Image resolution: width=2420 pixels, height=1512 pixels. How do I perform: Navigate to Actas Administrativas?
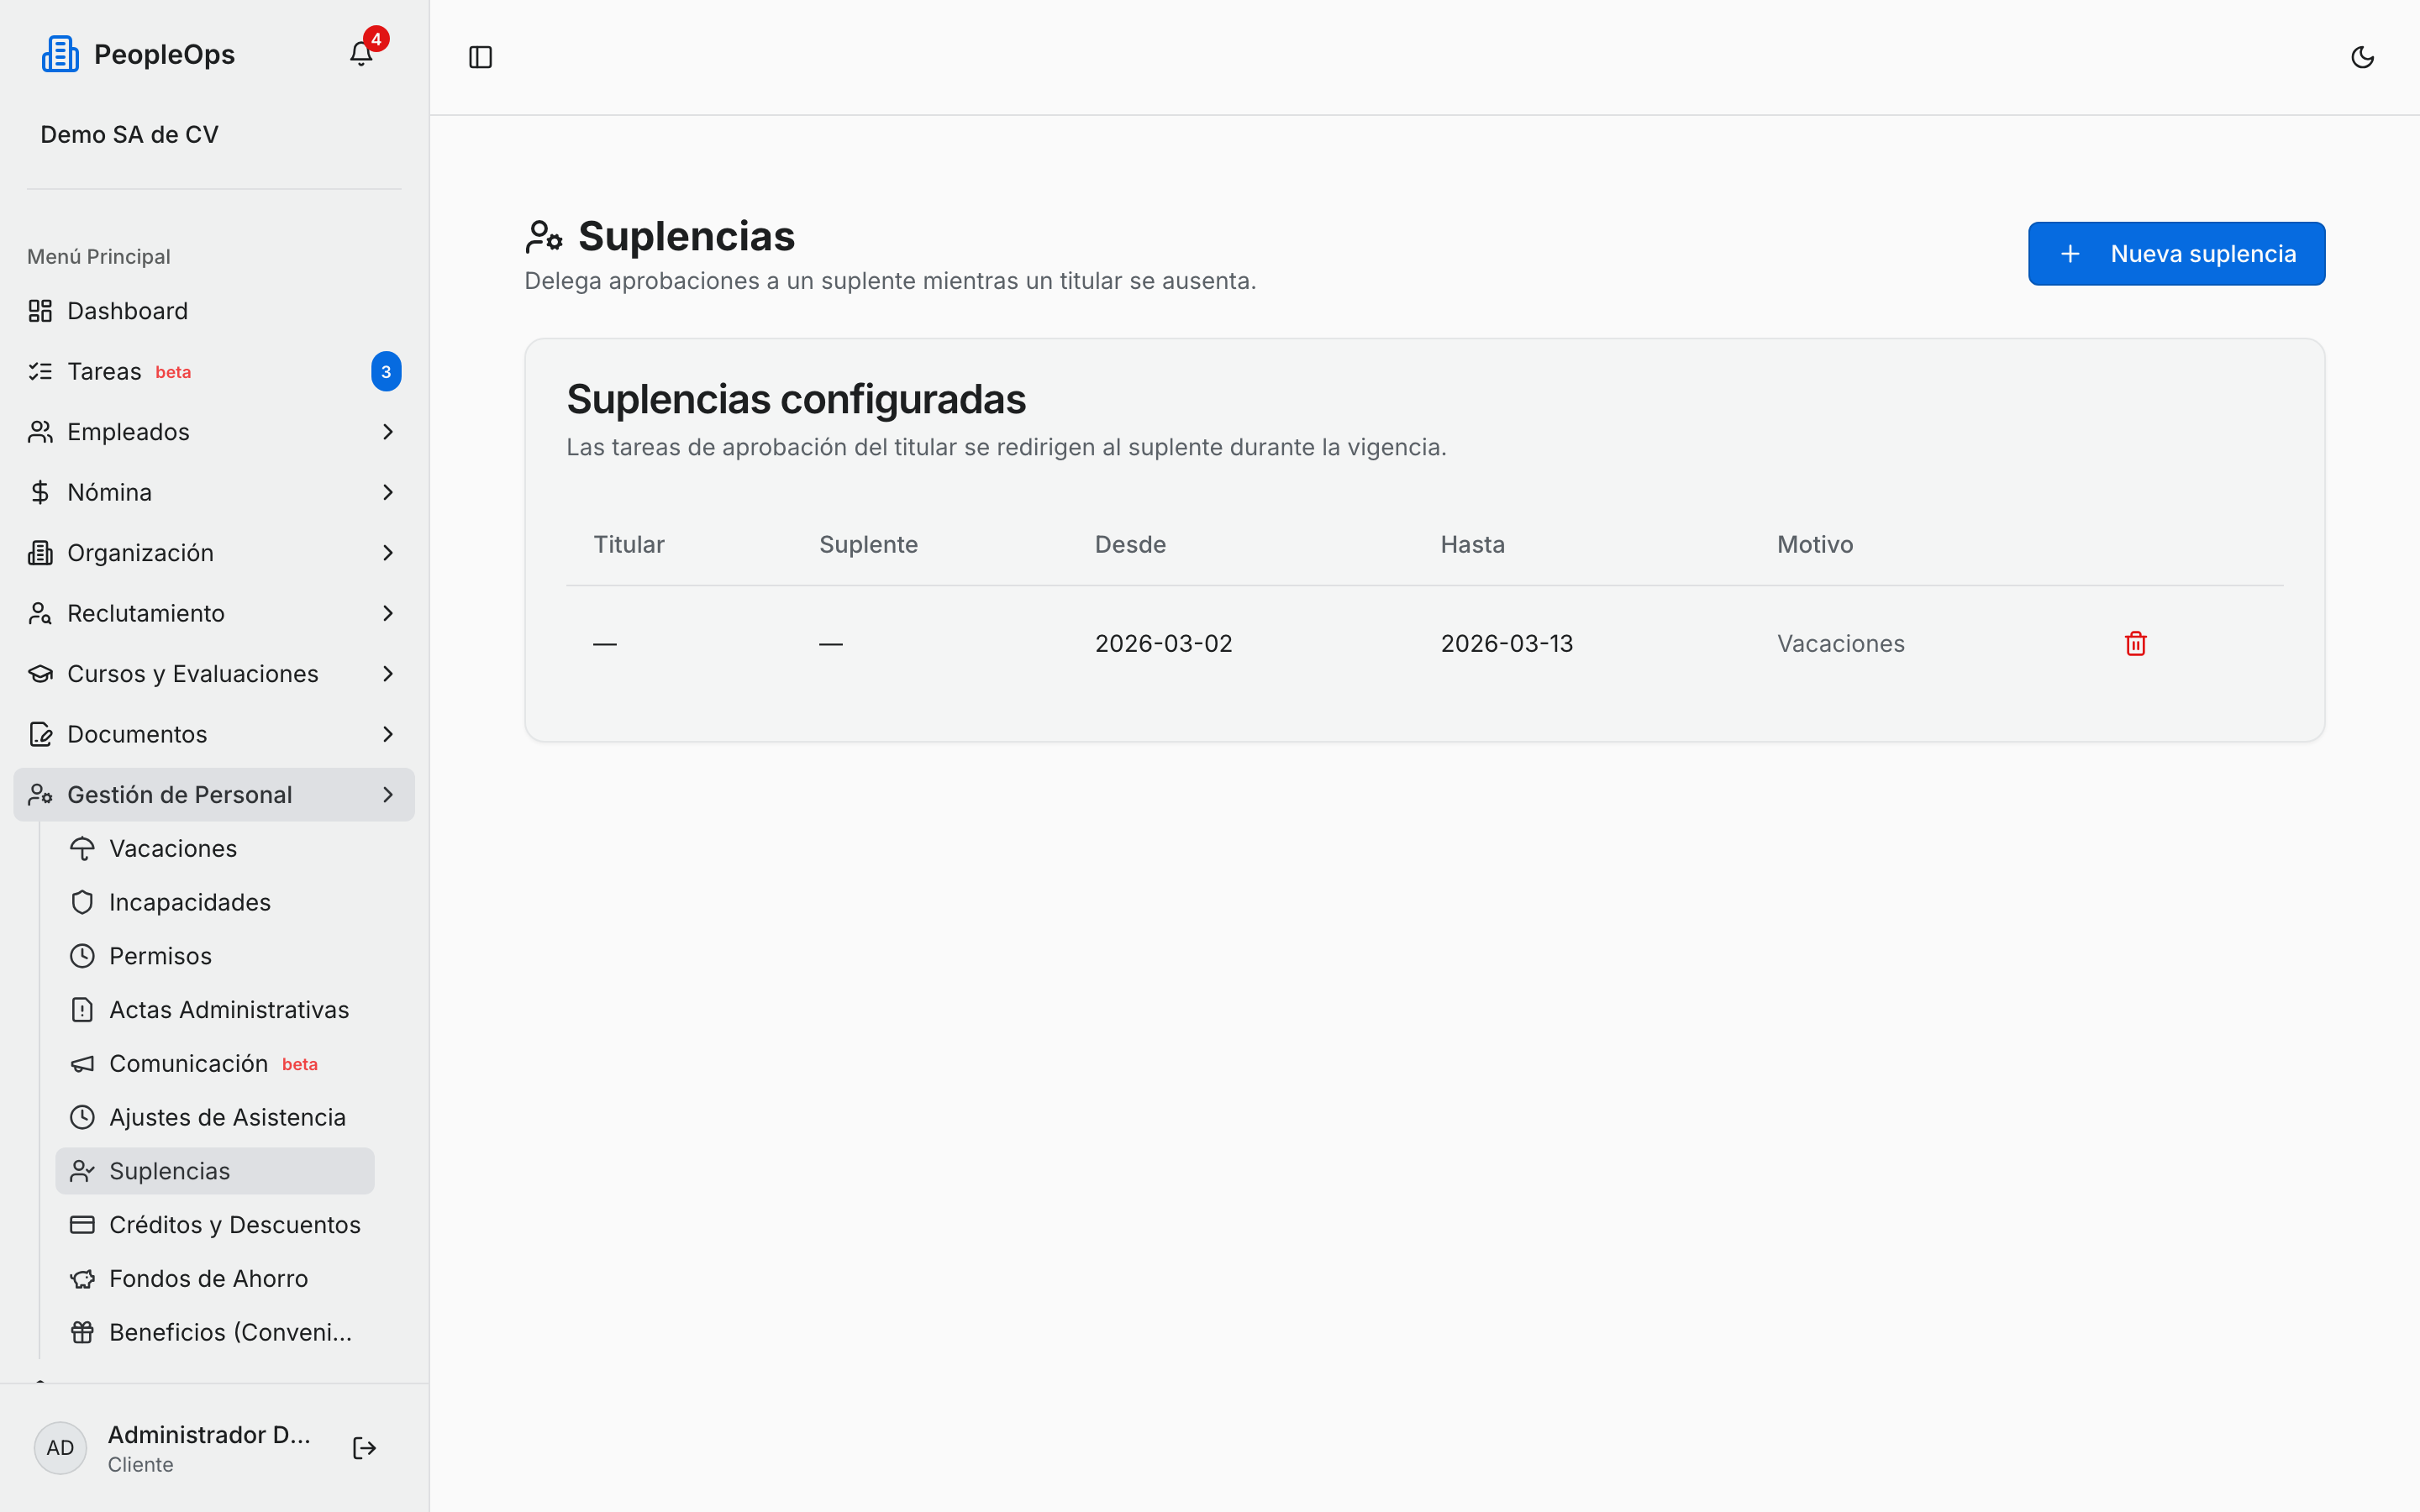215,1010
